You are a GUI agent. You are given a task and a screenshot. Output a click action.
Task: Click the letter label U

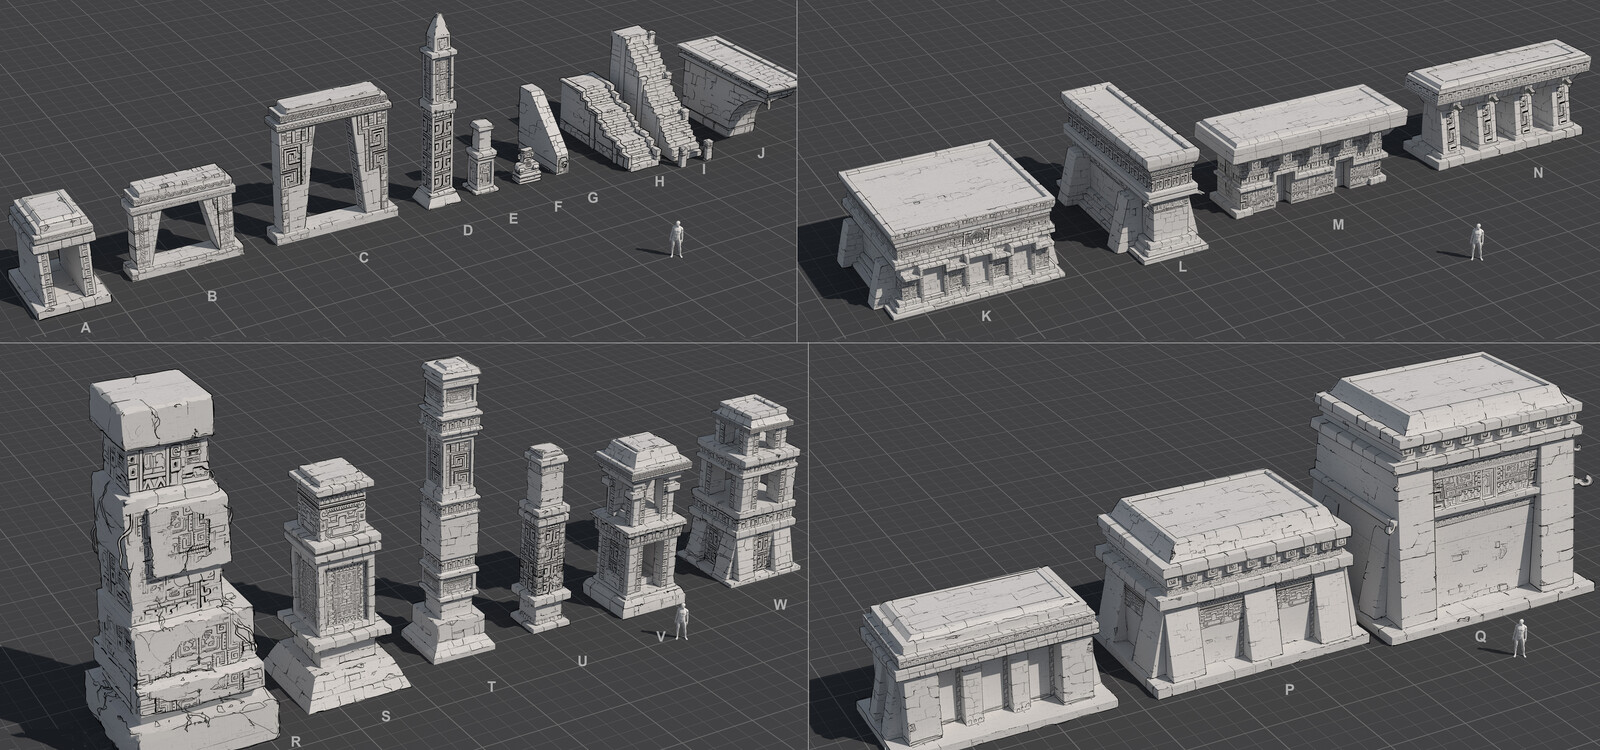(x=582, y=660)
